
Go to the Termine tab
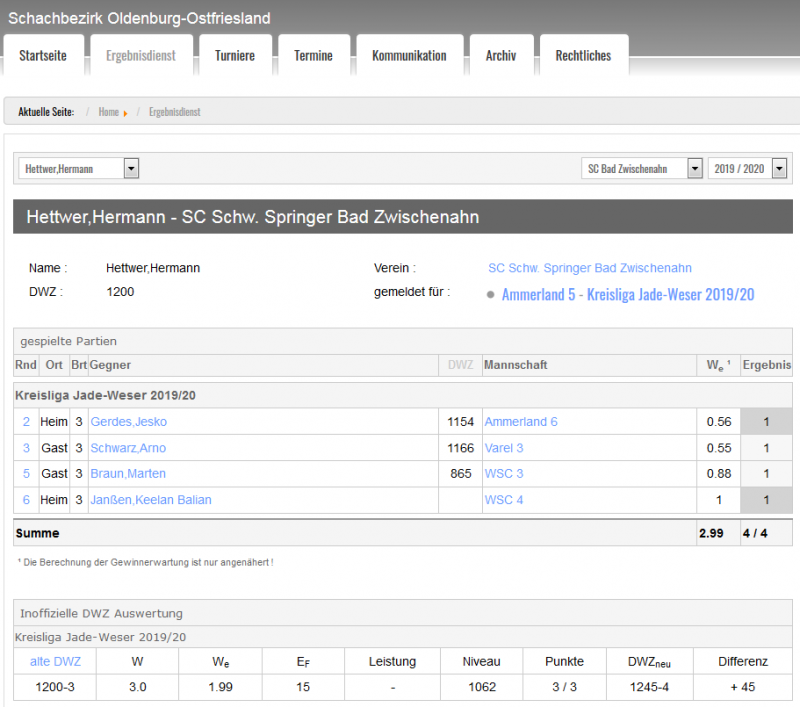click(x=313, y=56)
